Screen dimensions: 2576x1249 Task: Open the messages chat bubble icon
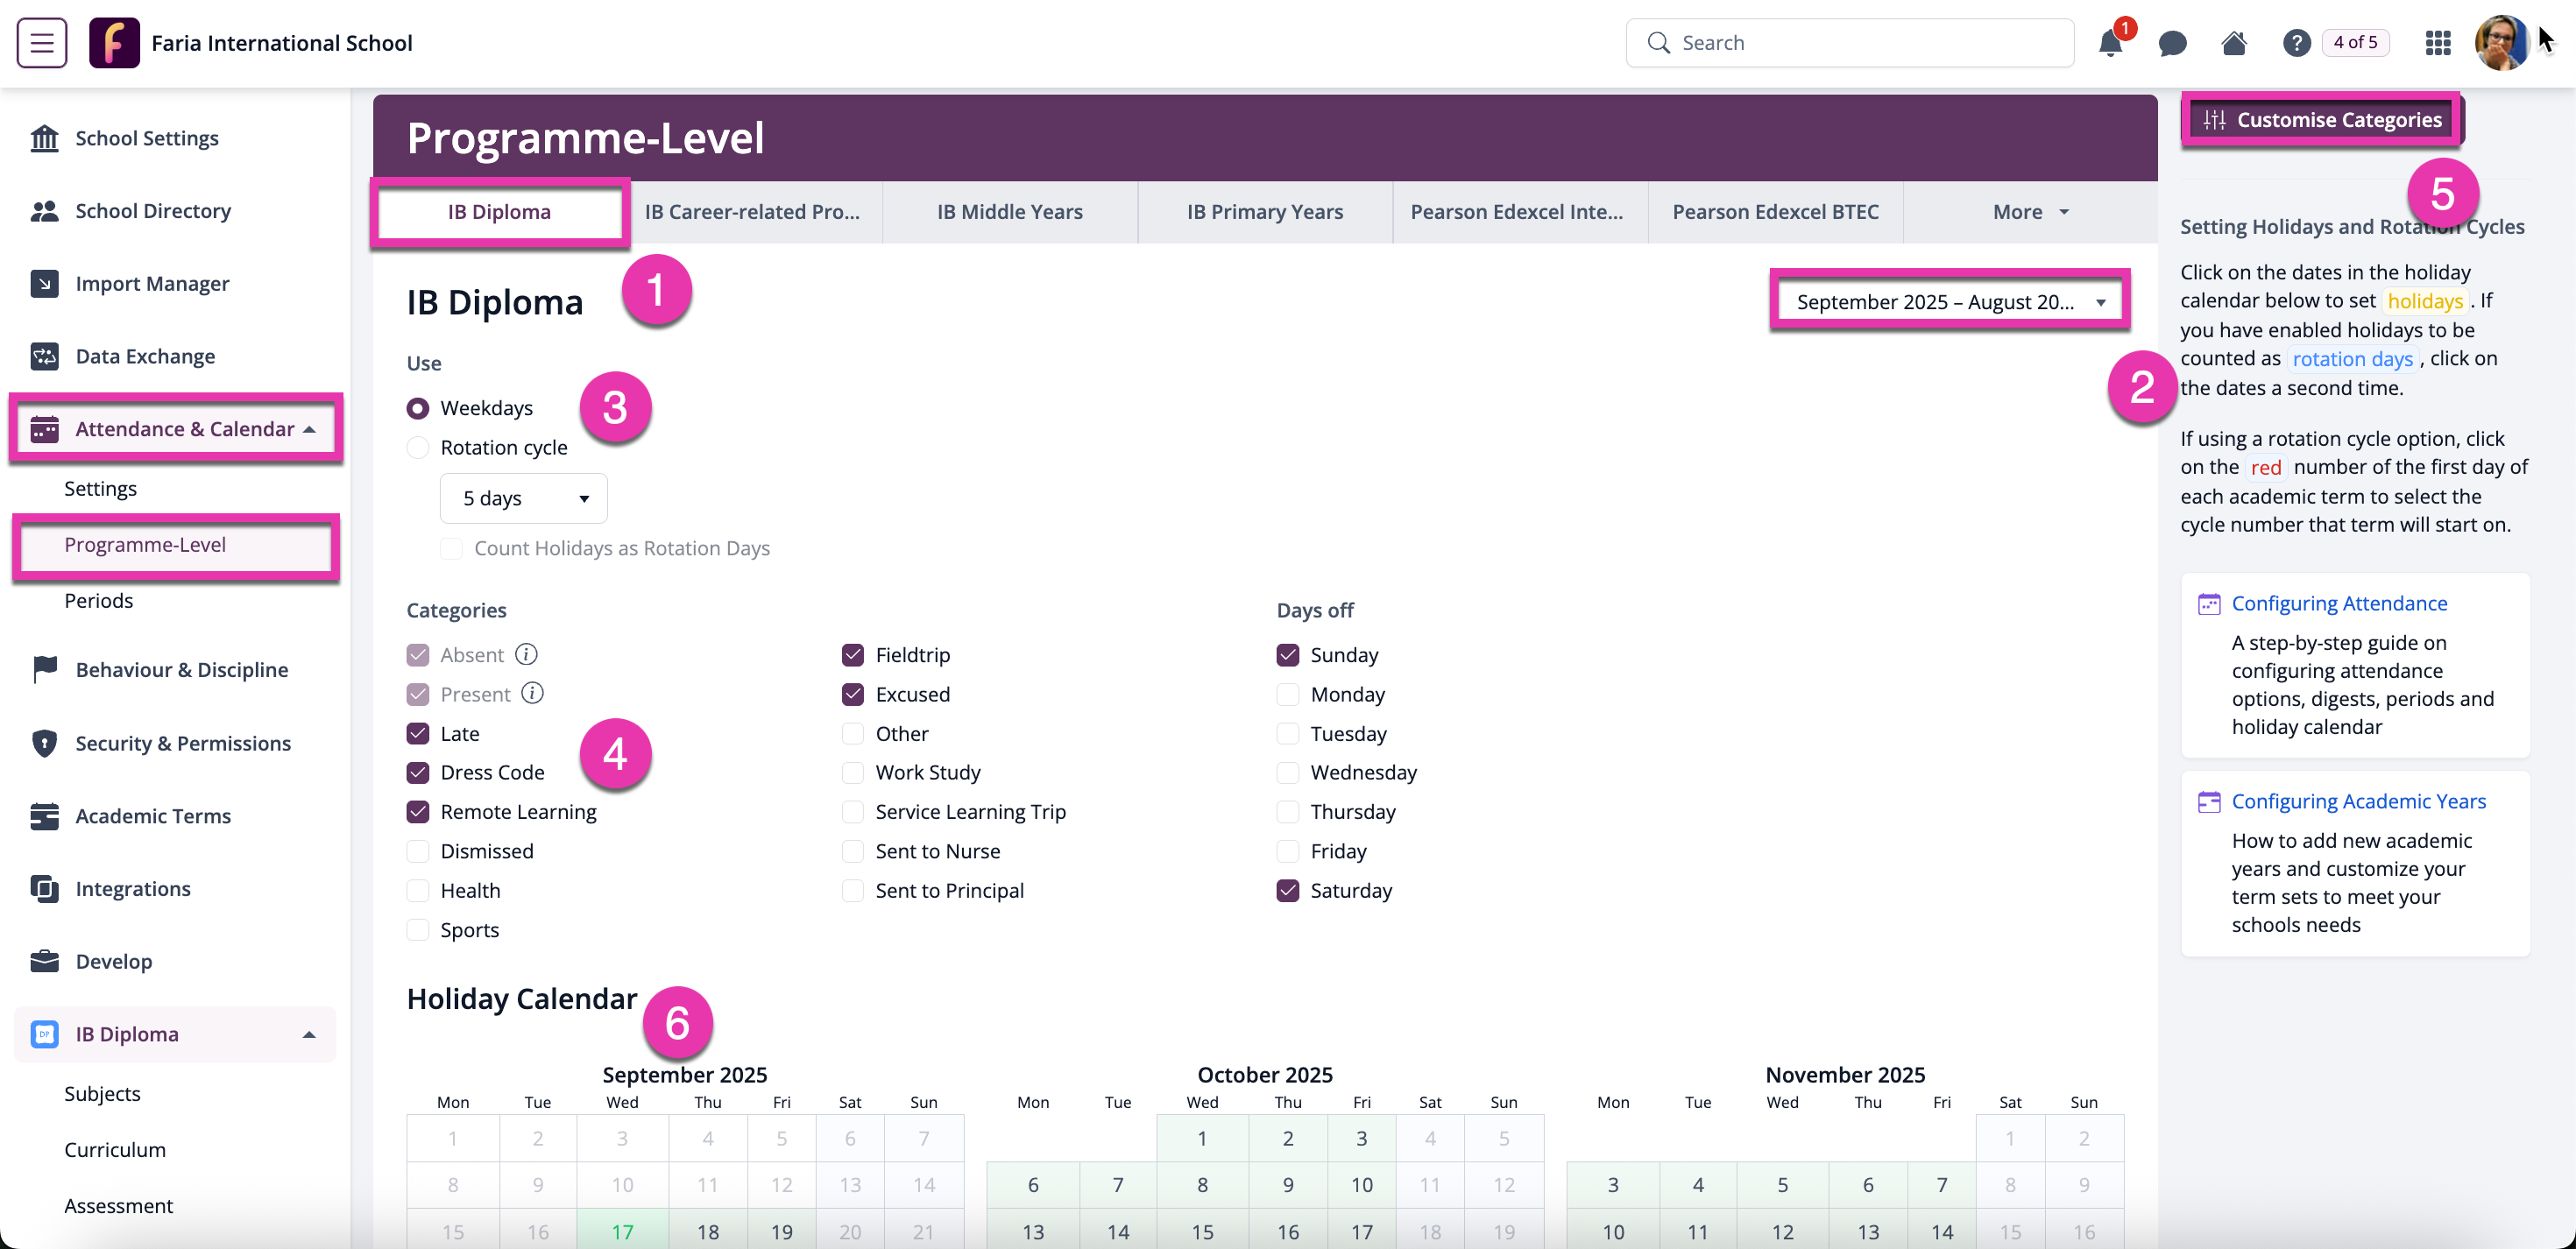[2172, 43]
